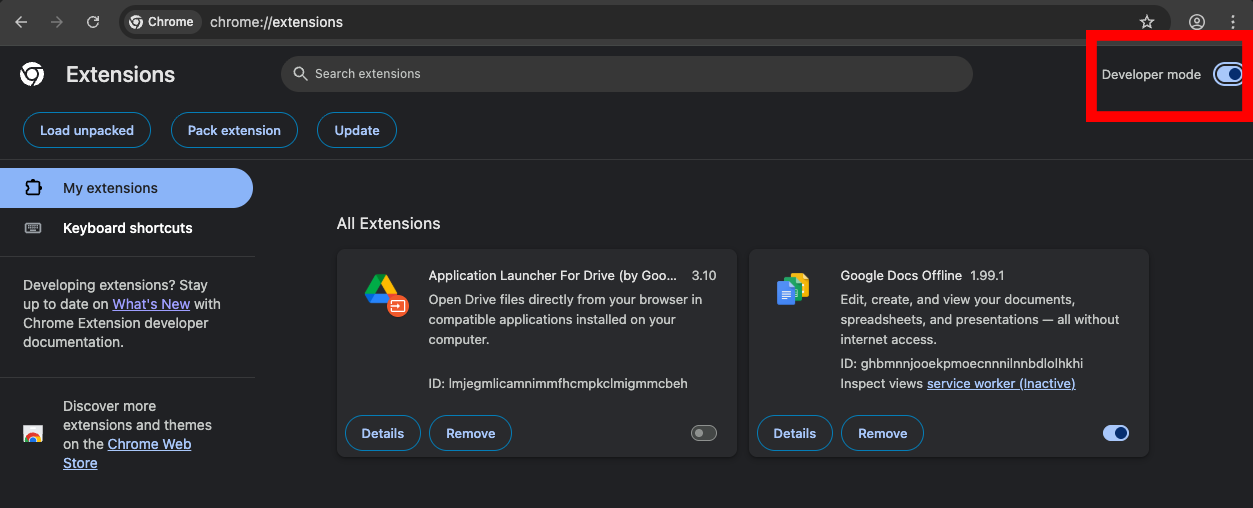
Task: Reload the extensions page
Action: (93, 22)
